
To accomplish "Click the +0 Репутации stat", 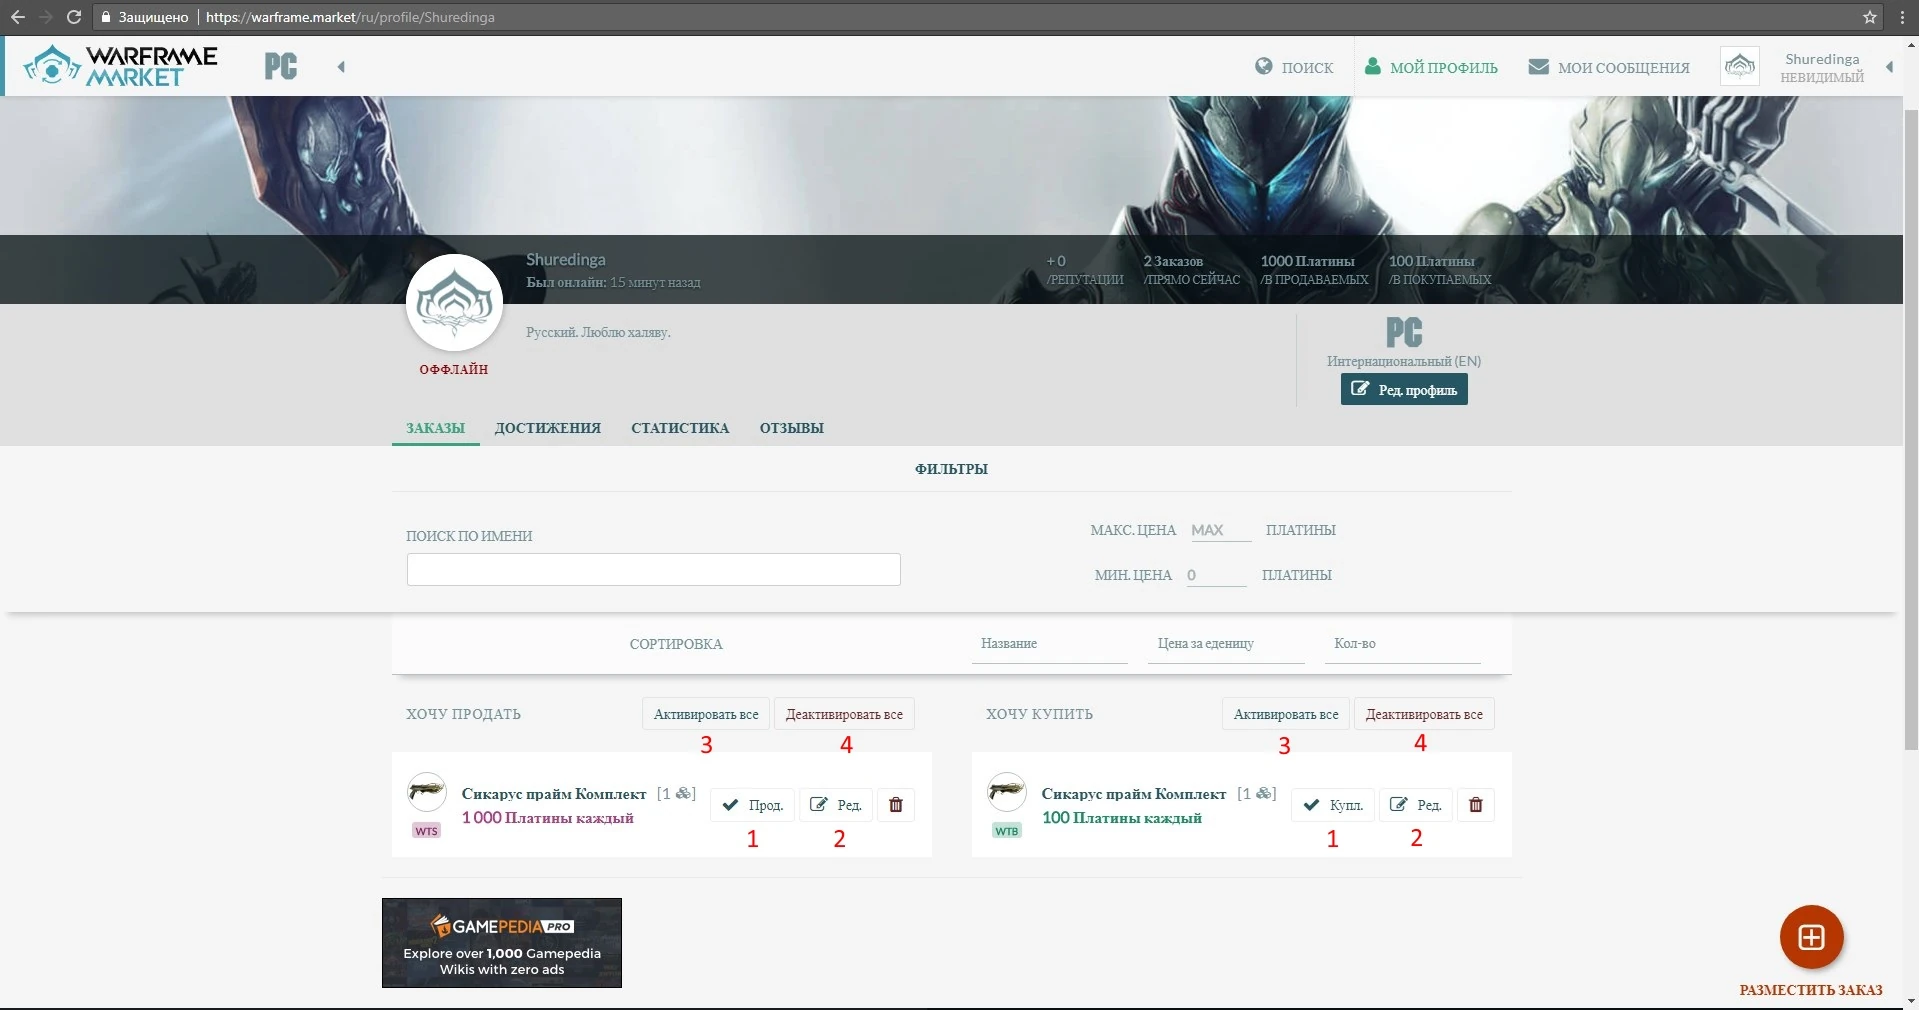I will coord(1085,270).
